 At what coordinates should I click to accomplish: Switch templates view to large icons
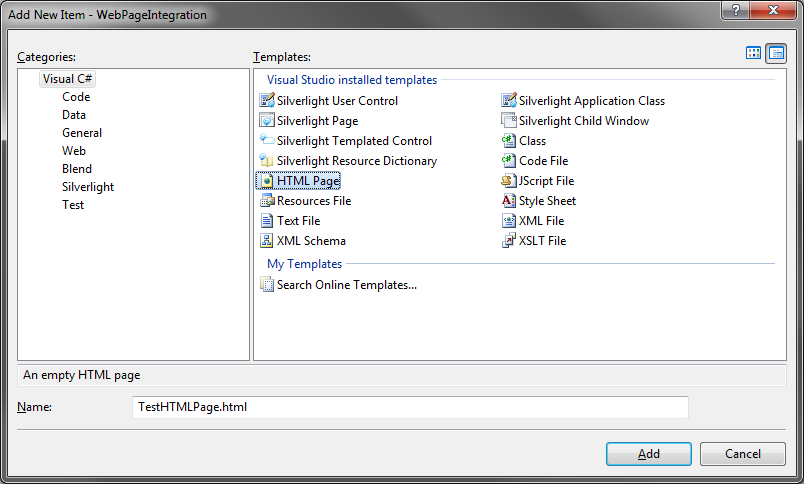(753, 53)
